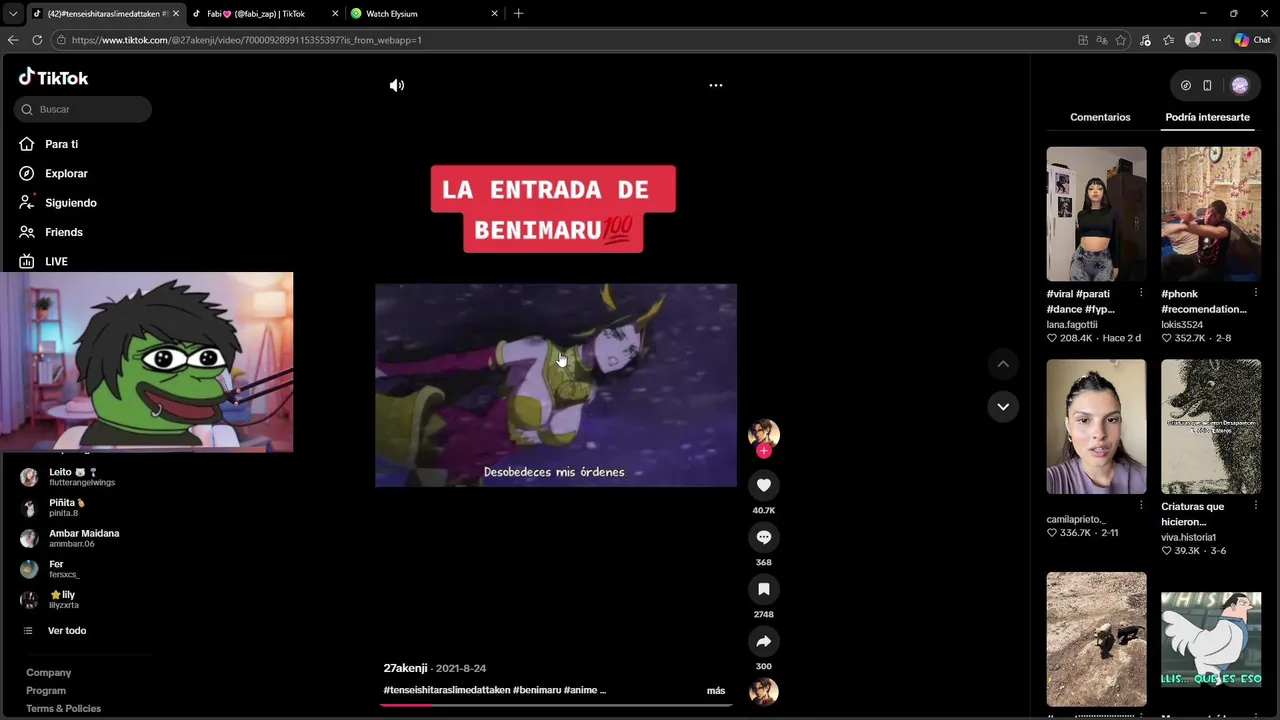Click the TikTok address bar URL
The image size is (1280, 720).
click(x=247, y=40)
